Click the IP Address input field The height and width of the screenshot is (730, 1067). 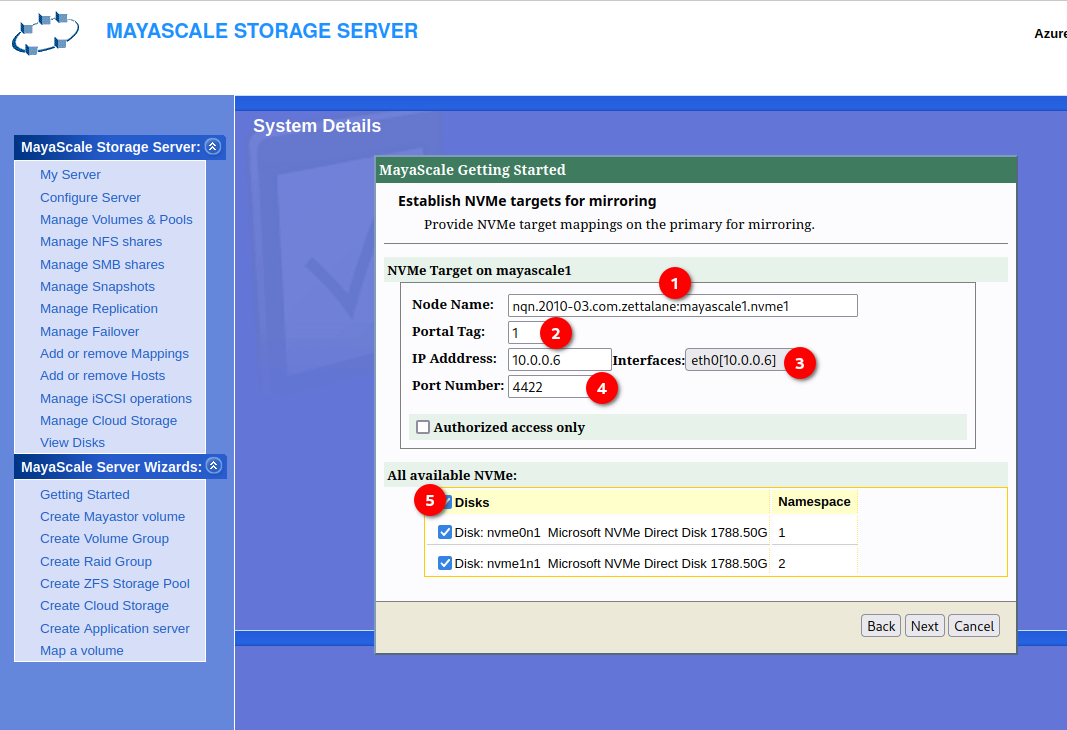pyautogui.click(x=559, y=360)
